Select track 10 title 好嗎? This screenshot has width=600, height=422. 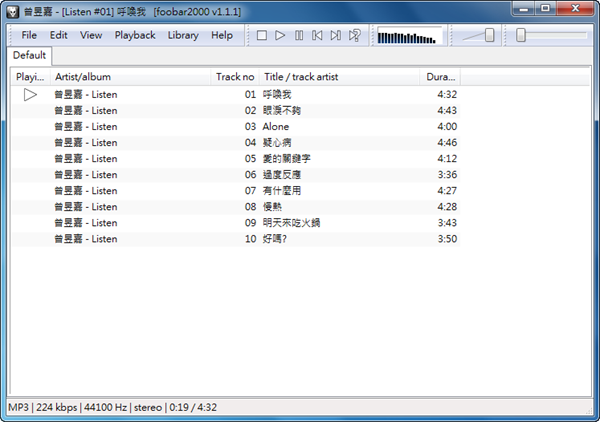(x=275, y=239)
